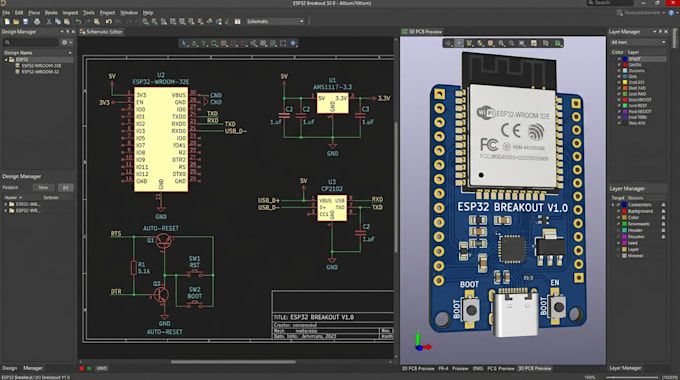Viewport: 680px width, 380px height.
Task: Select the arrow pointer tool in schematic toolbar
Action: pos(184,43)
